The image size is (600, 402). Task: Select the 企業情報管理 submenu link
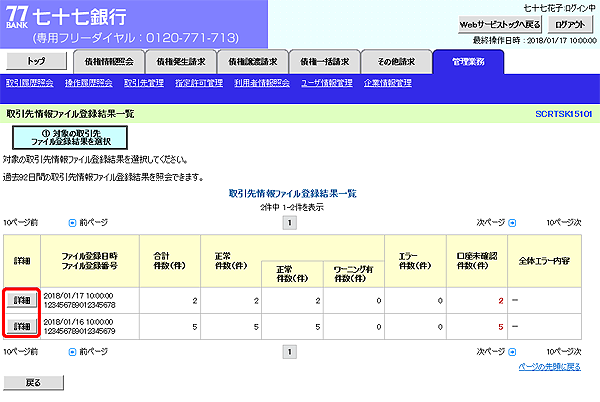[x=388, y=83]
